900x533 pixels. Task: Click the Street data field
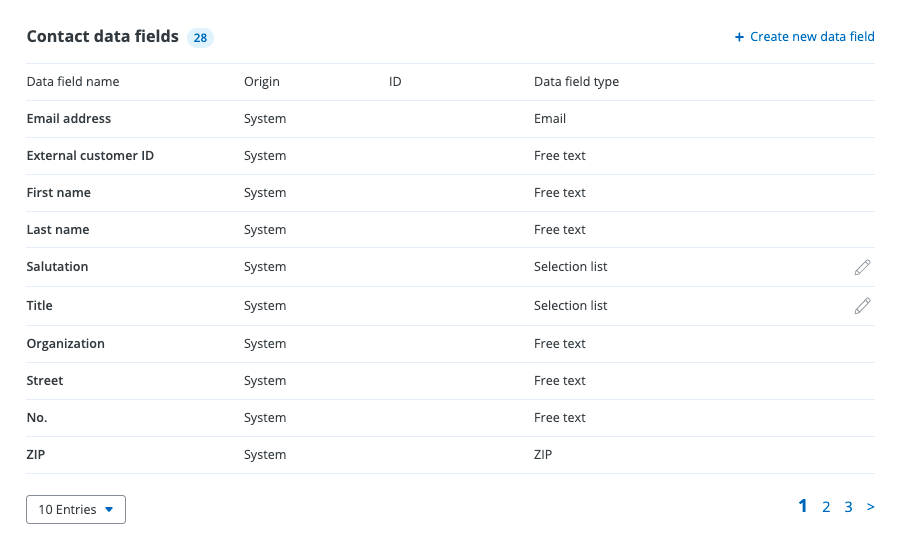tap(45, 381)
